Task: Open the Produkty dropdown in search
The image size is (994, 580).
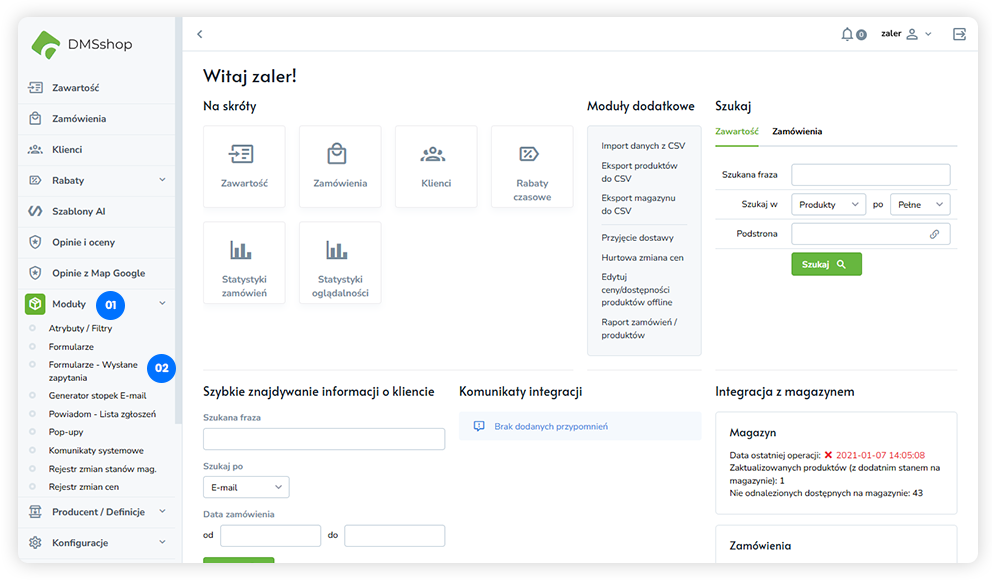Action: point(828,204)
